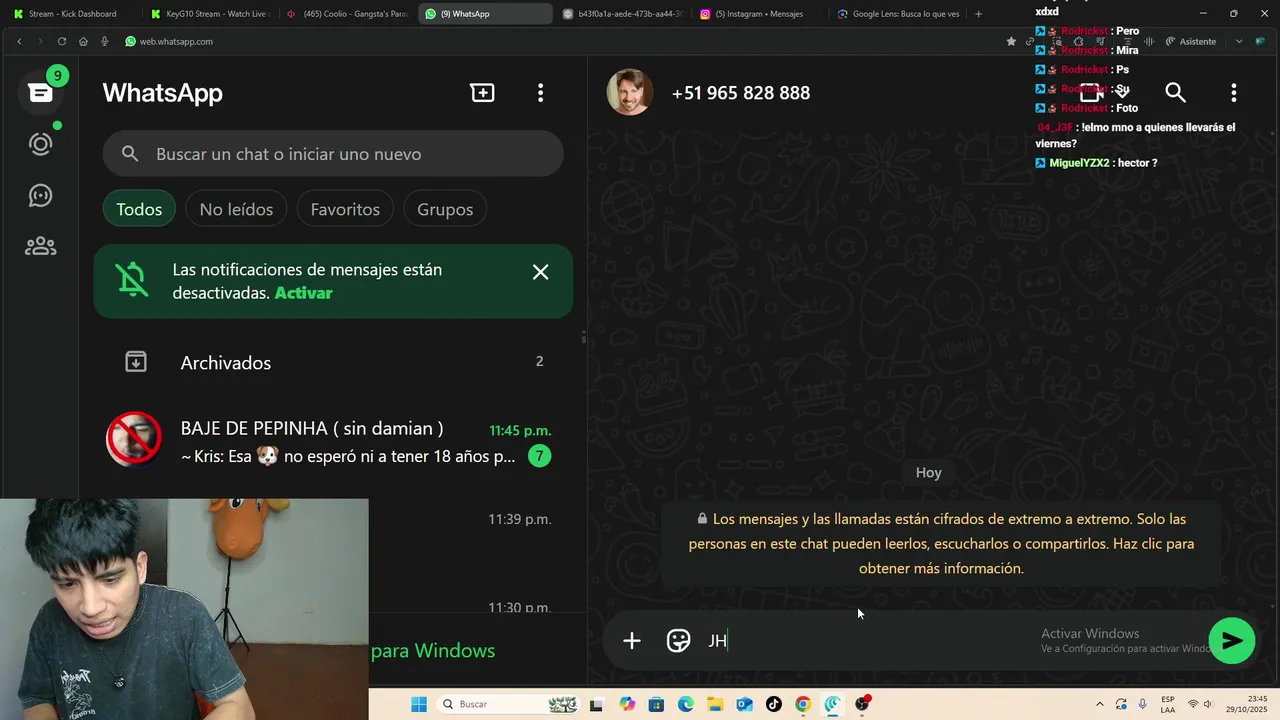Click the BAJE DE PEPINHA group avatar
Viewport: 1280px width, 720px height.
tap(134, 439)
